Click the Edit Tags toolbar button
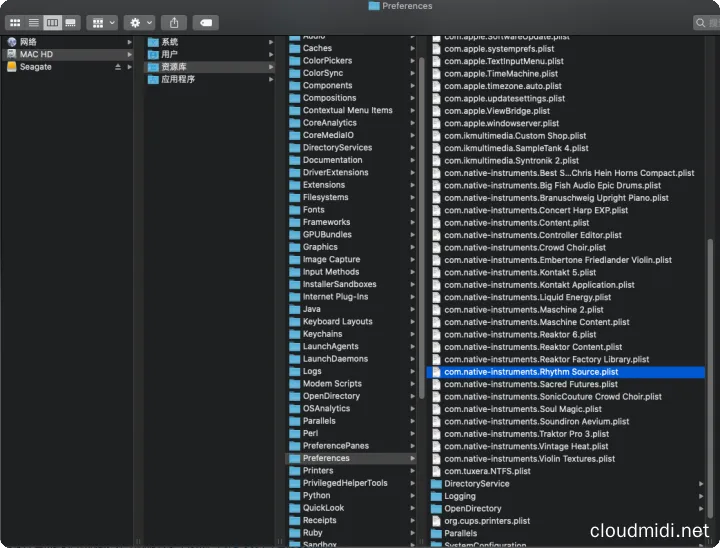The image size is (720, 548). (x=204, y=22)
